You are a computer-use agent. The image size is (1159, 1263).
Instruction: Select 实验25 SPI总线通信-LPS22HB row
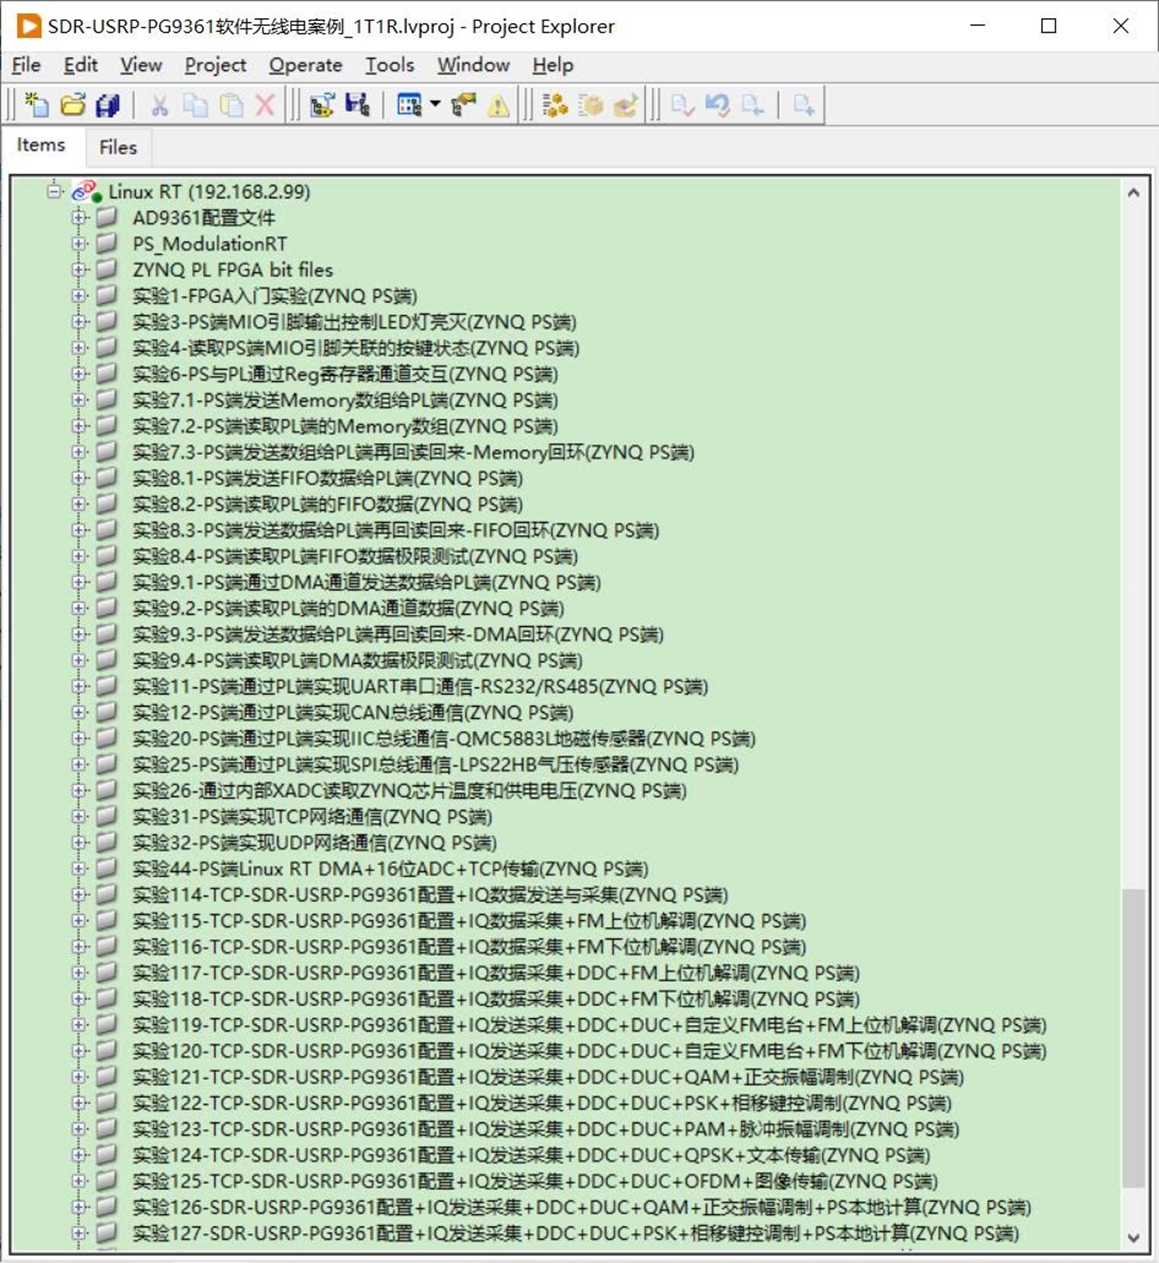(x=436, y=764)
